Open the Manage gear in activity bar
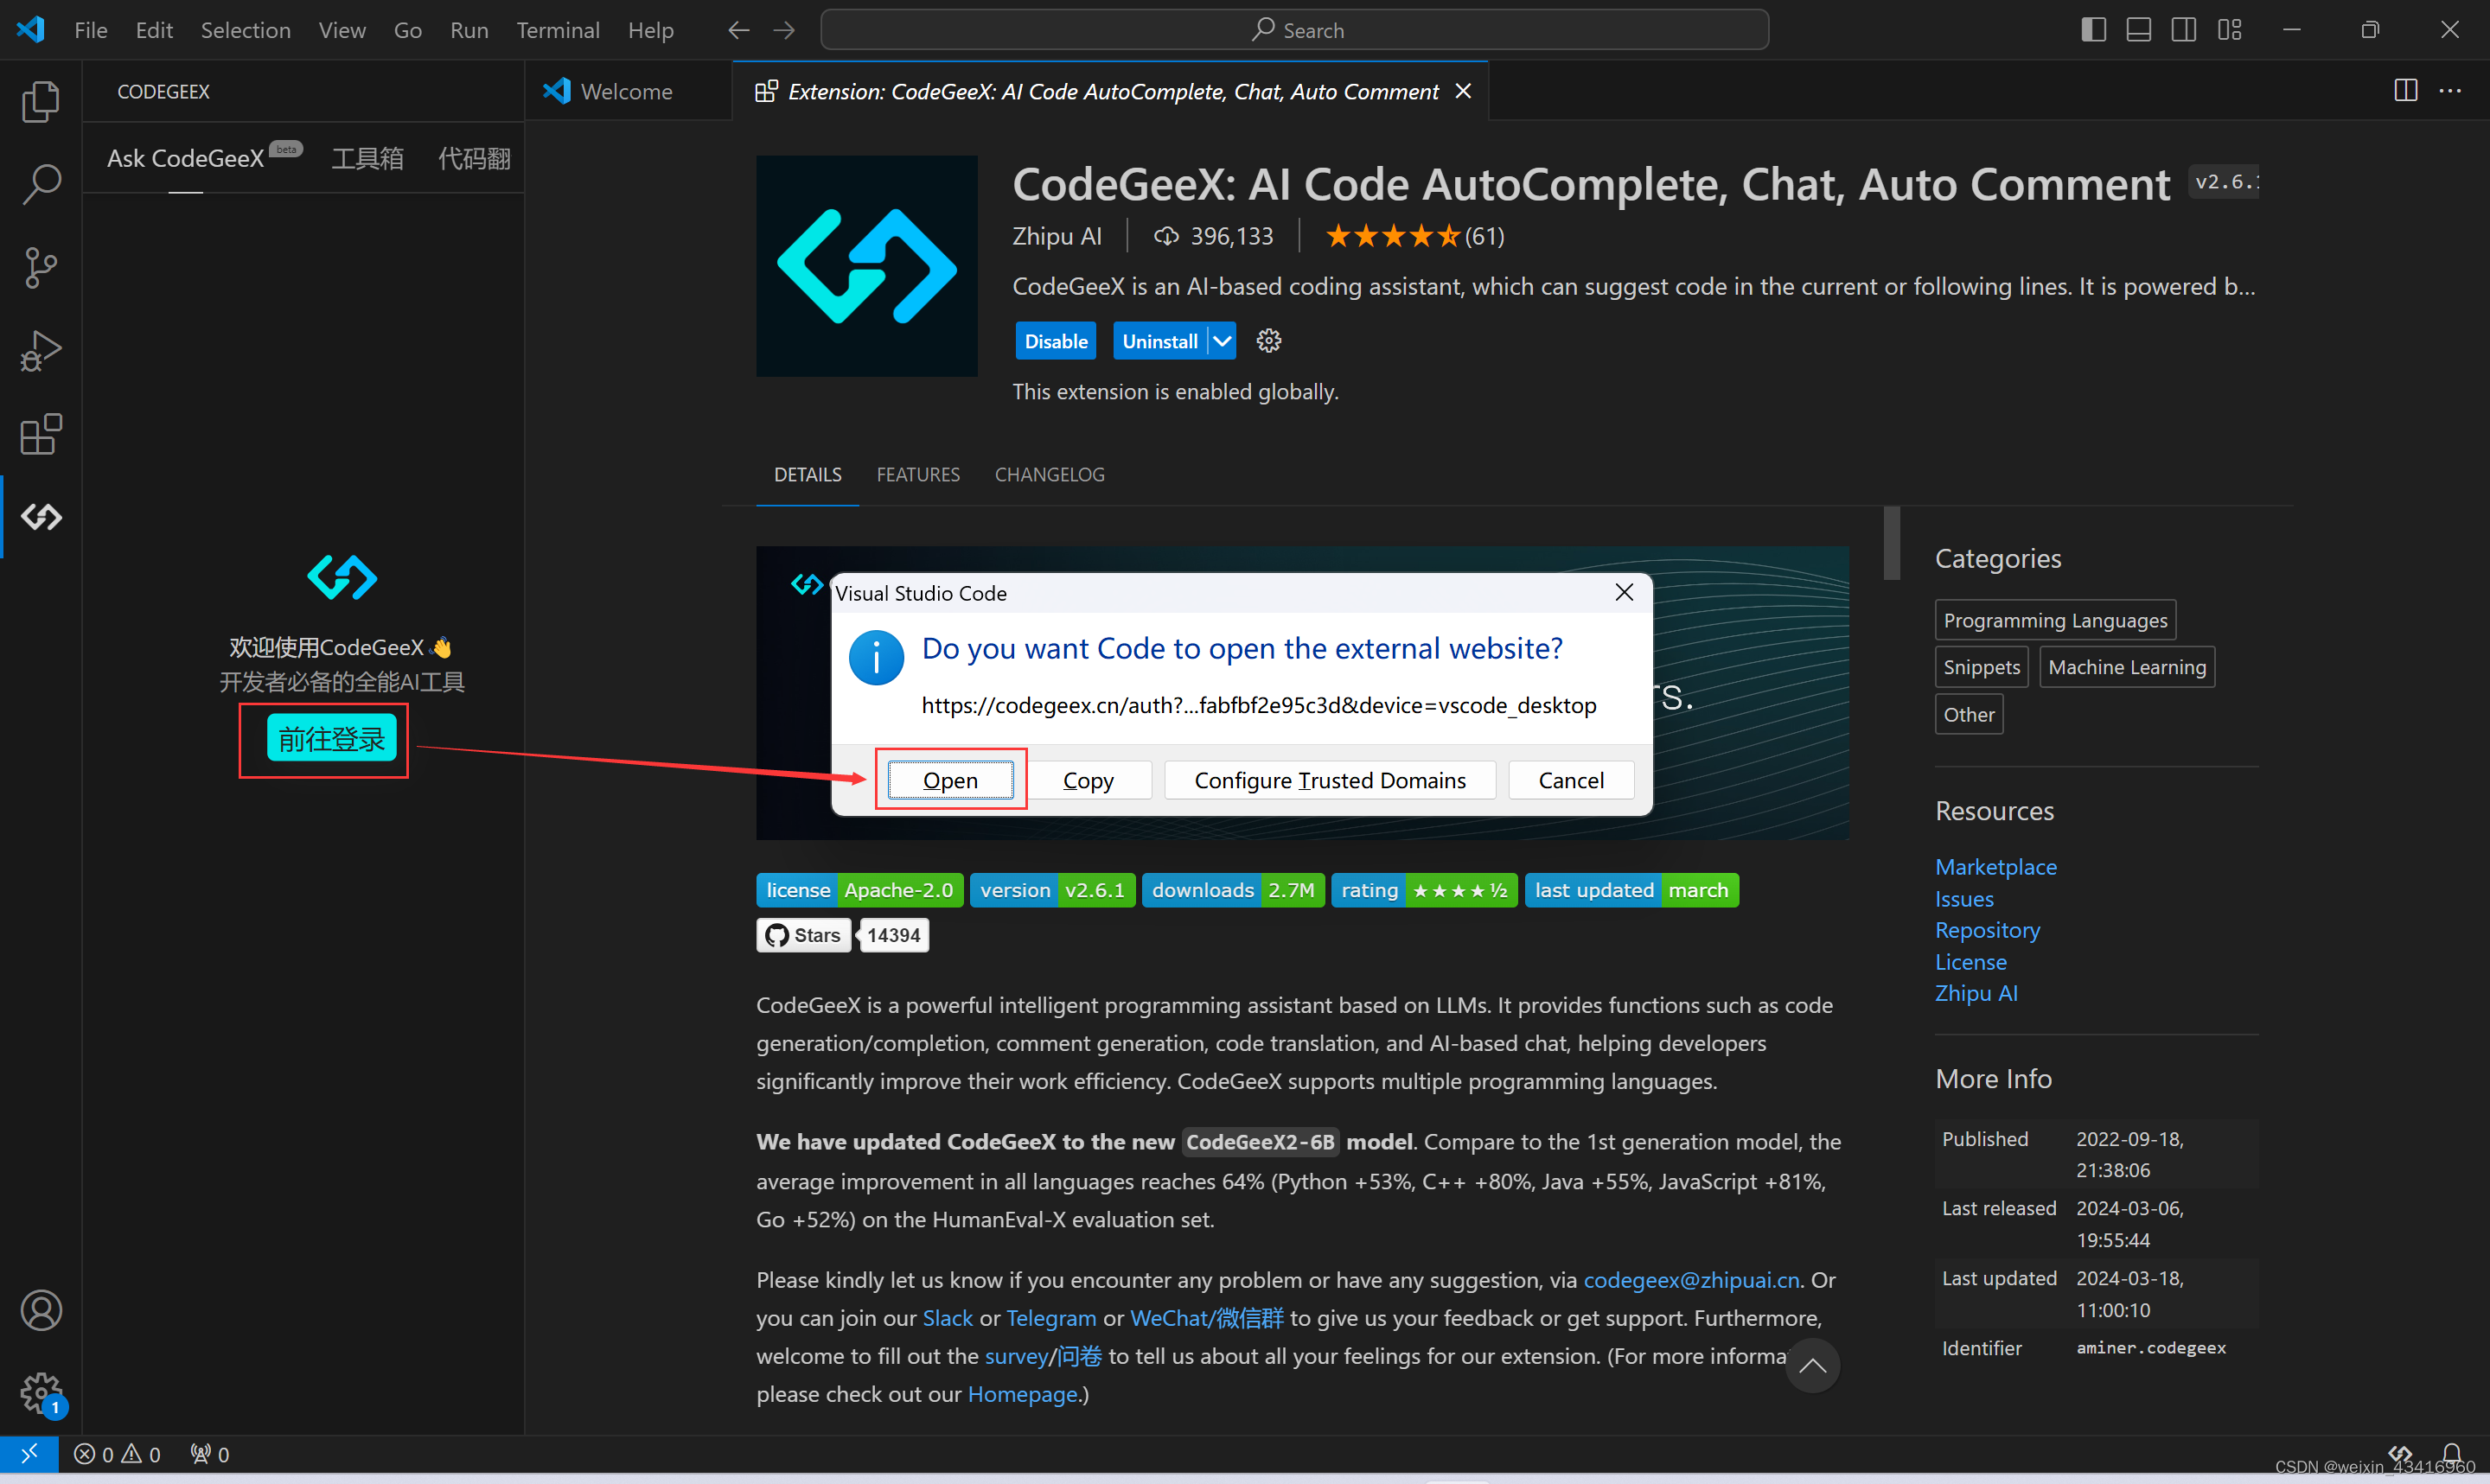The height and width of the screenshot is (1484, 2490). [41, 1393]
